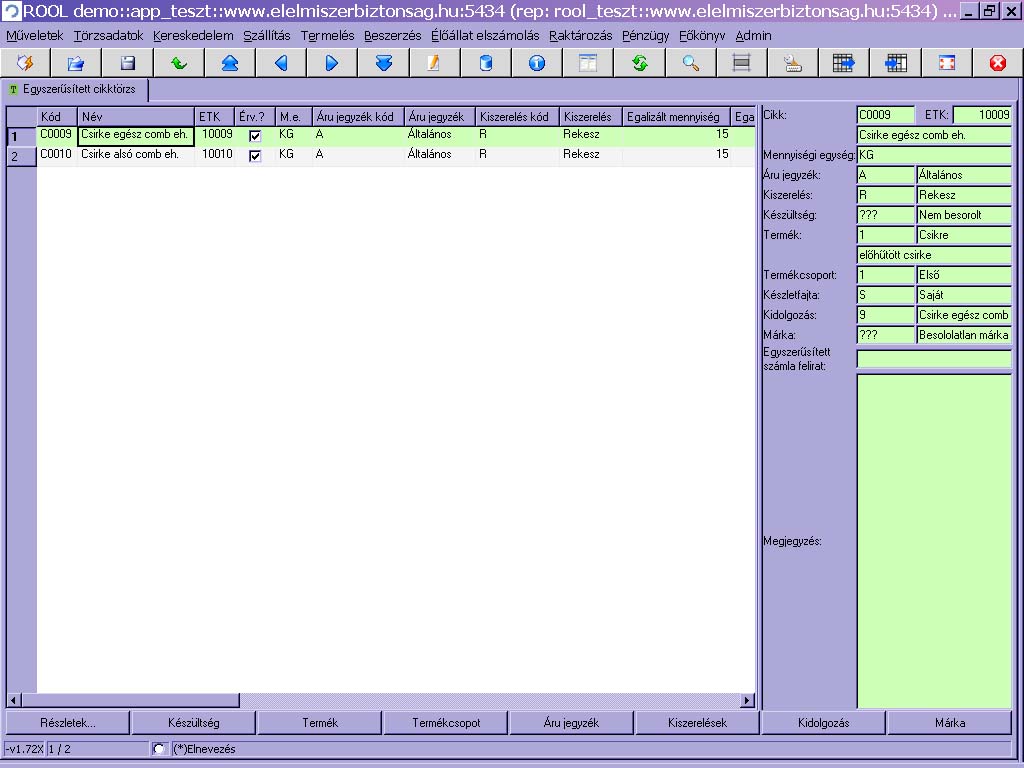The width and height of the screenshot is (1024, 768).
Task: Click the cell 'Csirke alsó comb eh.'
Action: [136, 155]
